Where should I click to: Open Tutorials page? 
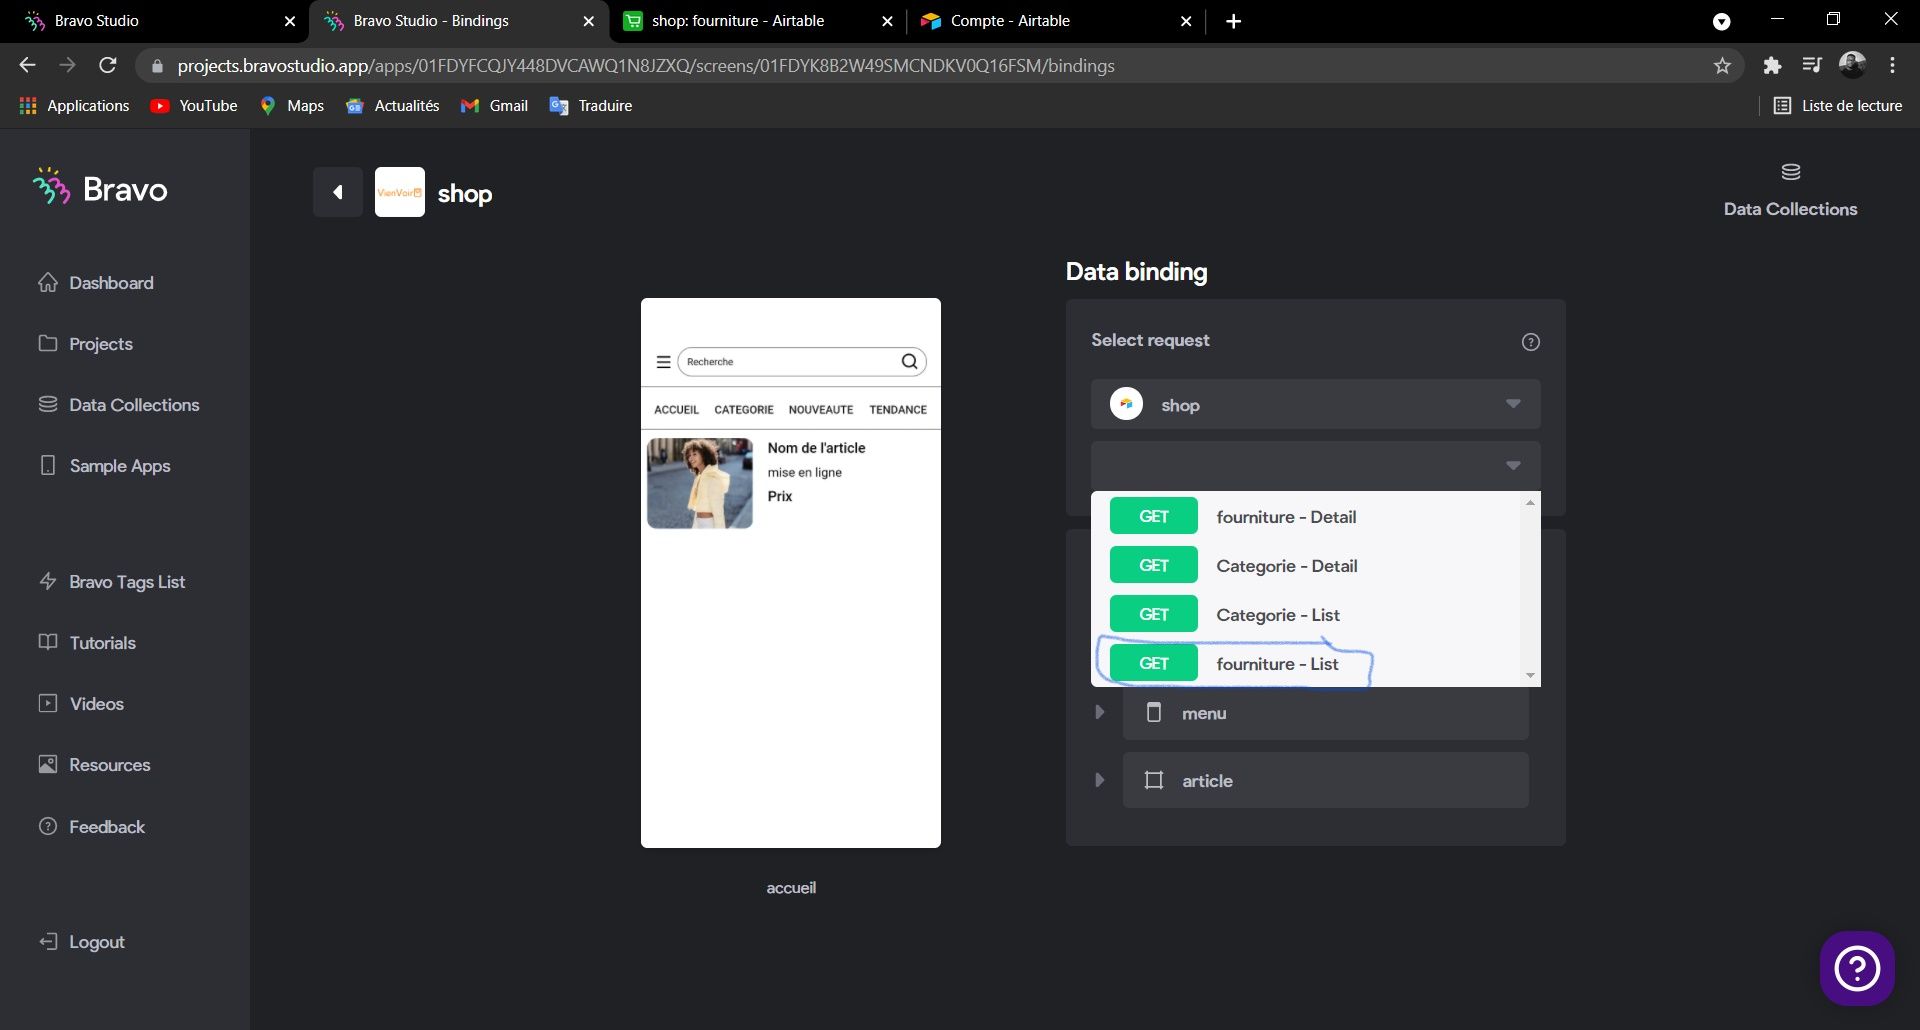point(87,643)
